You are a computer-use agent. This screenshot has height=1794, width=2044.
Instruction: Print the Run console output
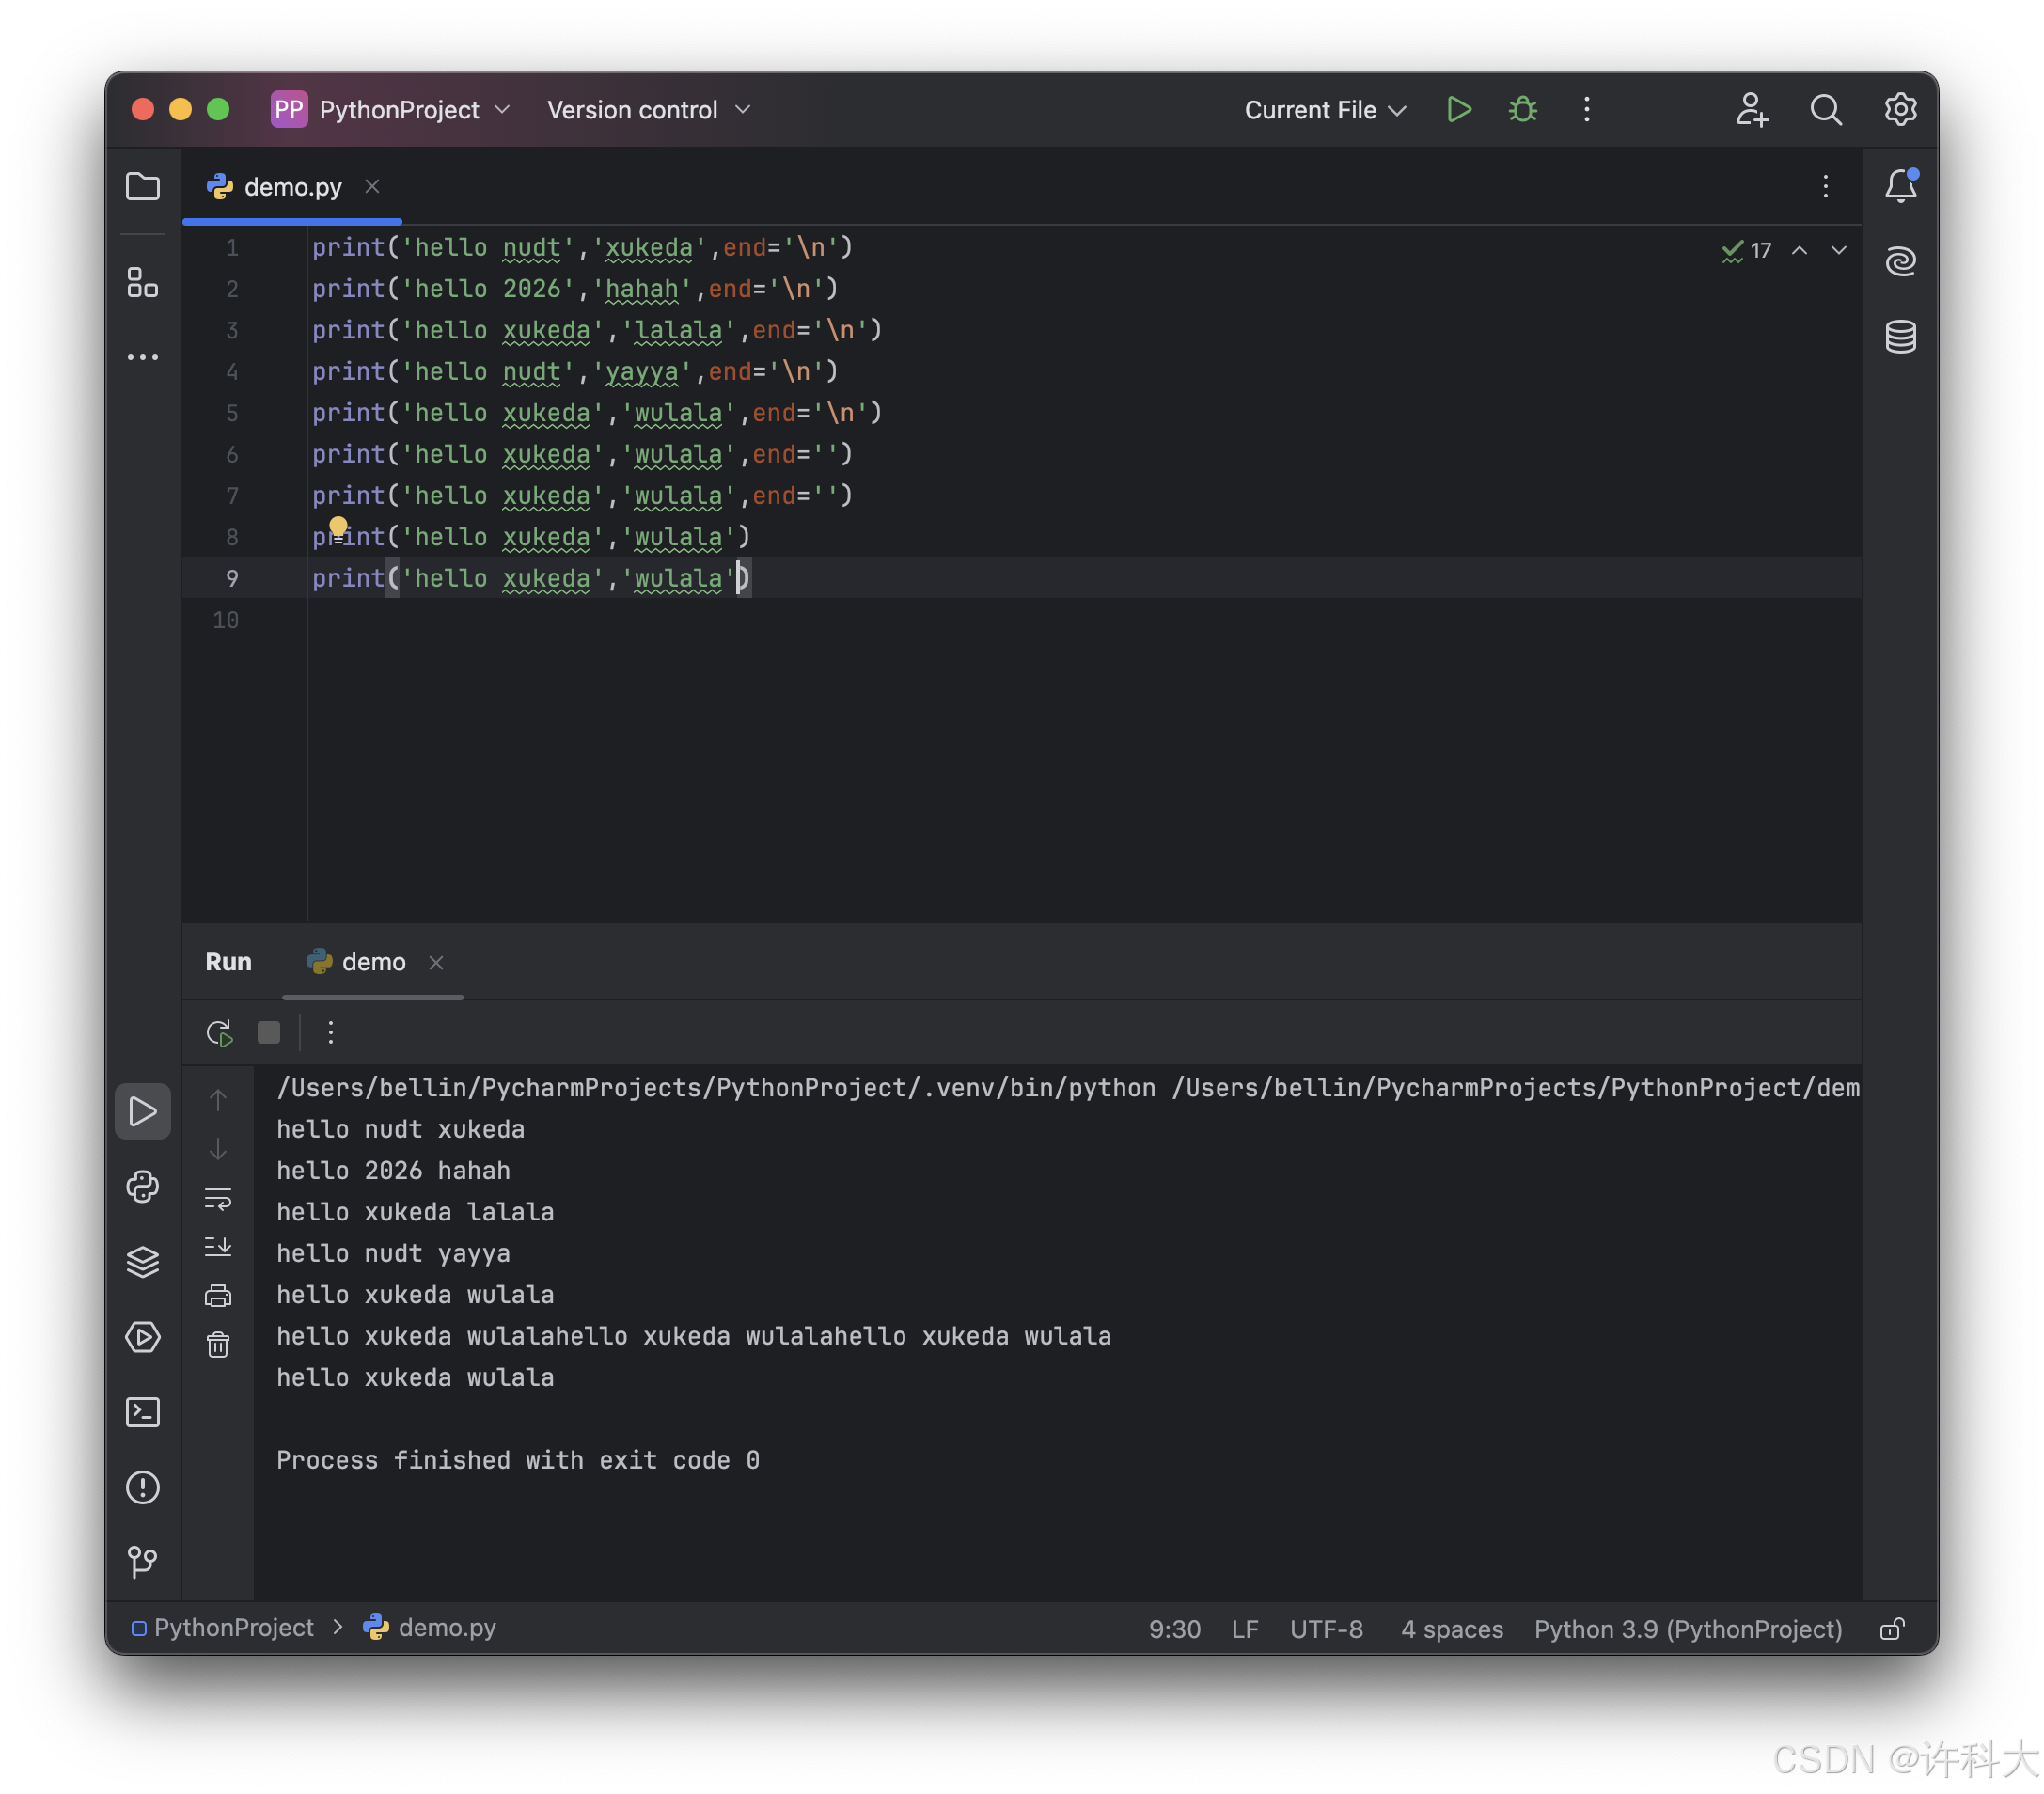click(218, 1295)
